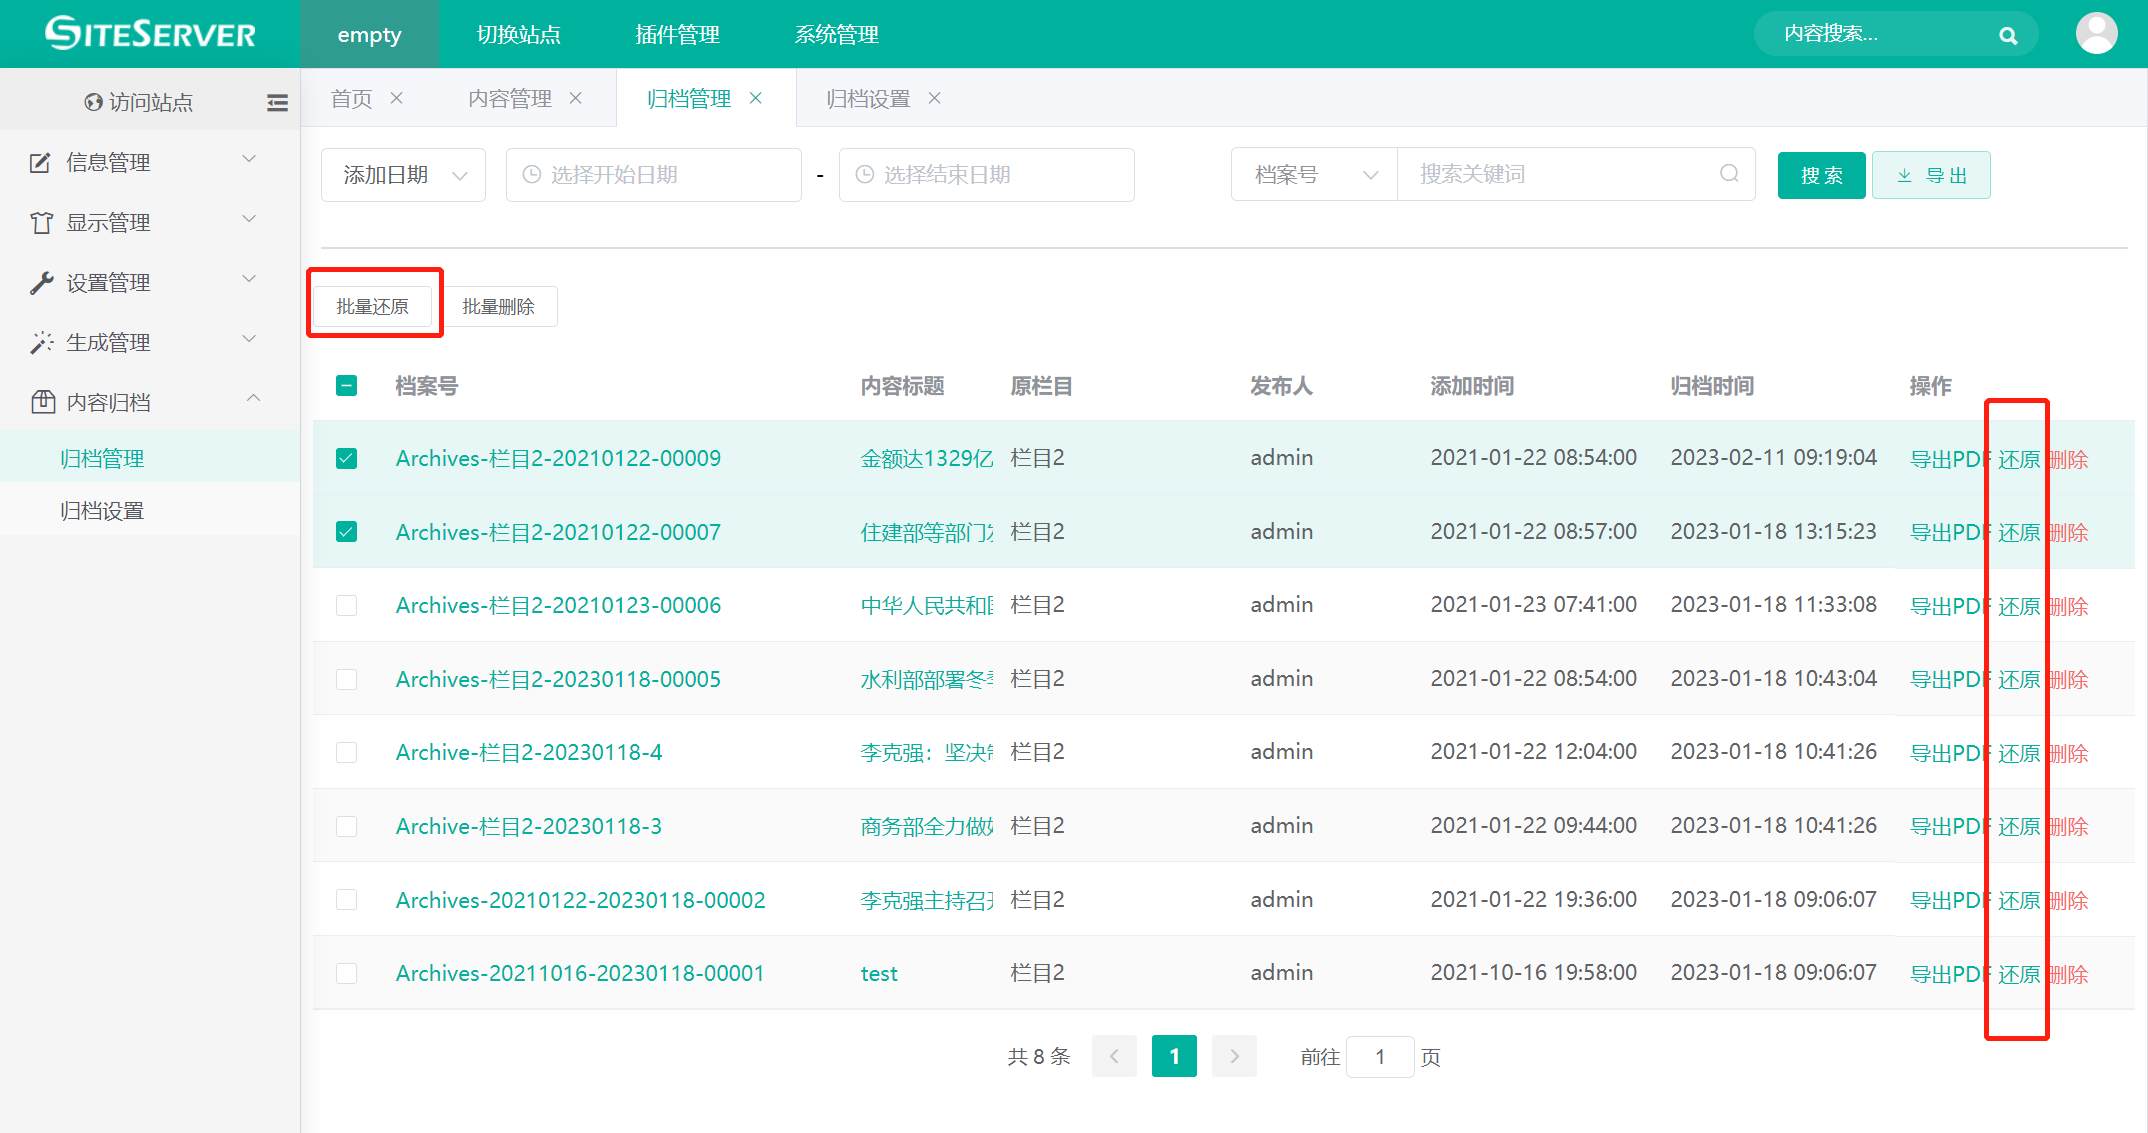Close the 内容管理 tab with its X icon
The width and height of the screenshot is (2148, 1133).
(576, 98)
